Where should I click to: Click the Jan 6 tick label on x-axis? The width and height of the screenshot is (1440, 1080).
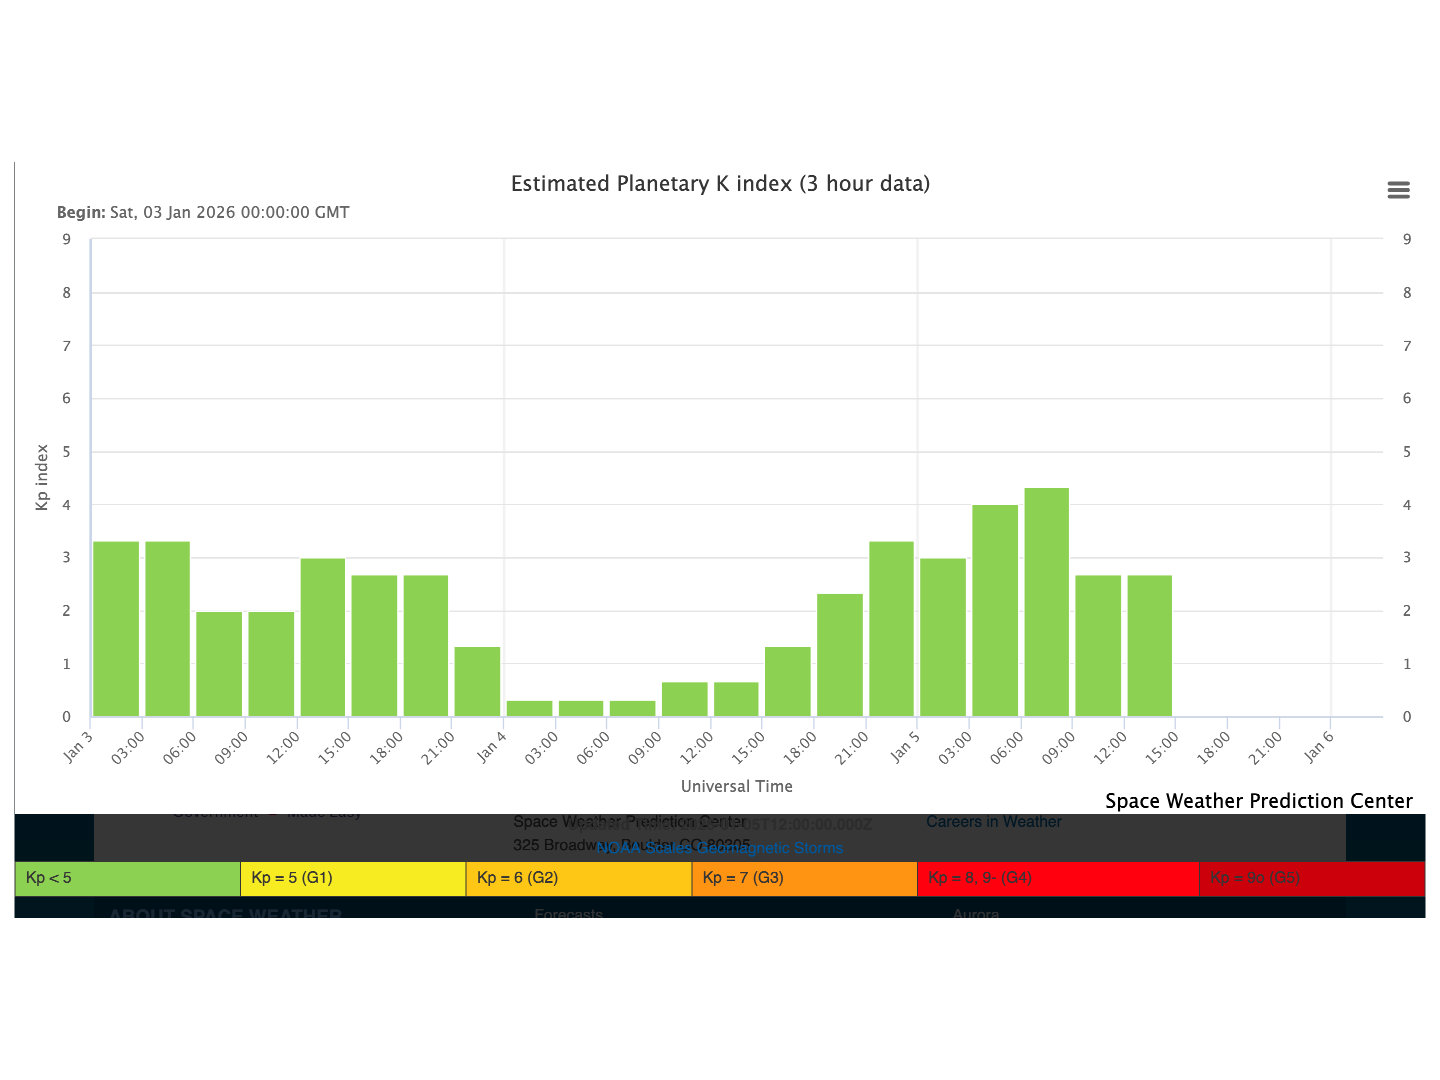point(1318,747)
